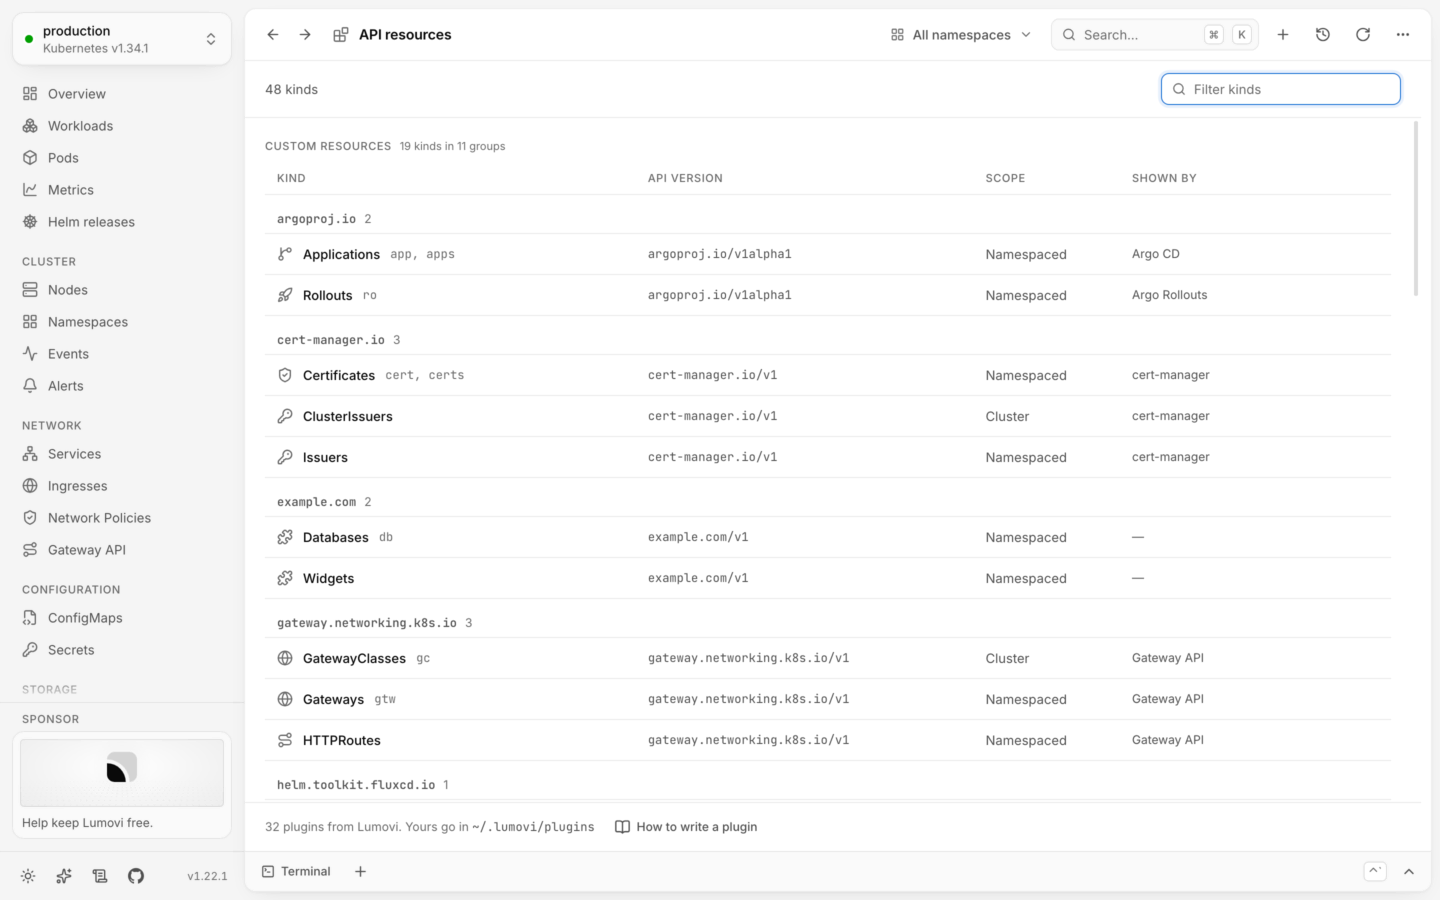Open the scroll/changelog icon in the sidebar footer

[100, 876]
